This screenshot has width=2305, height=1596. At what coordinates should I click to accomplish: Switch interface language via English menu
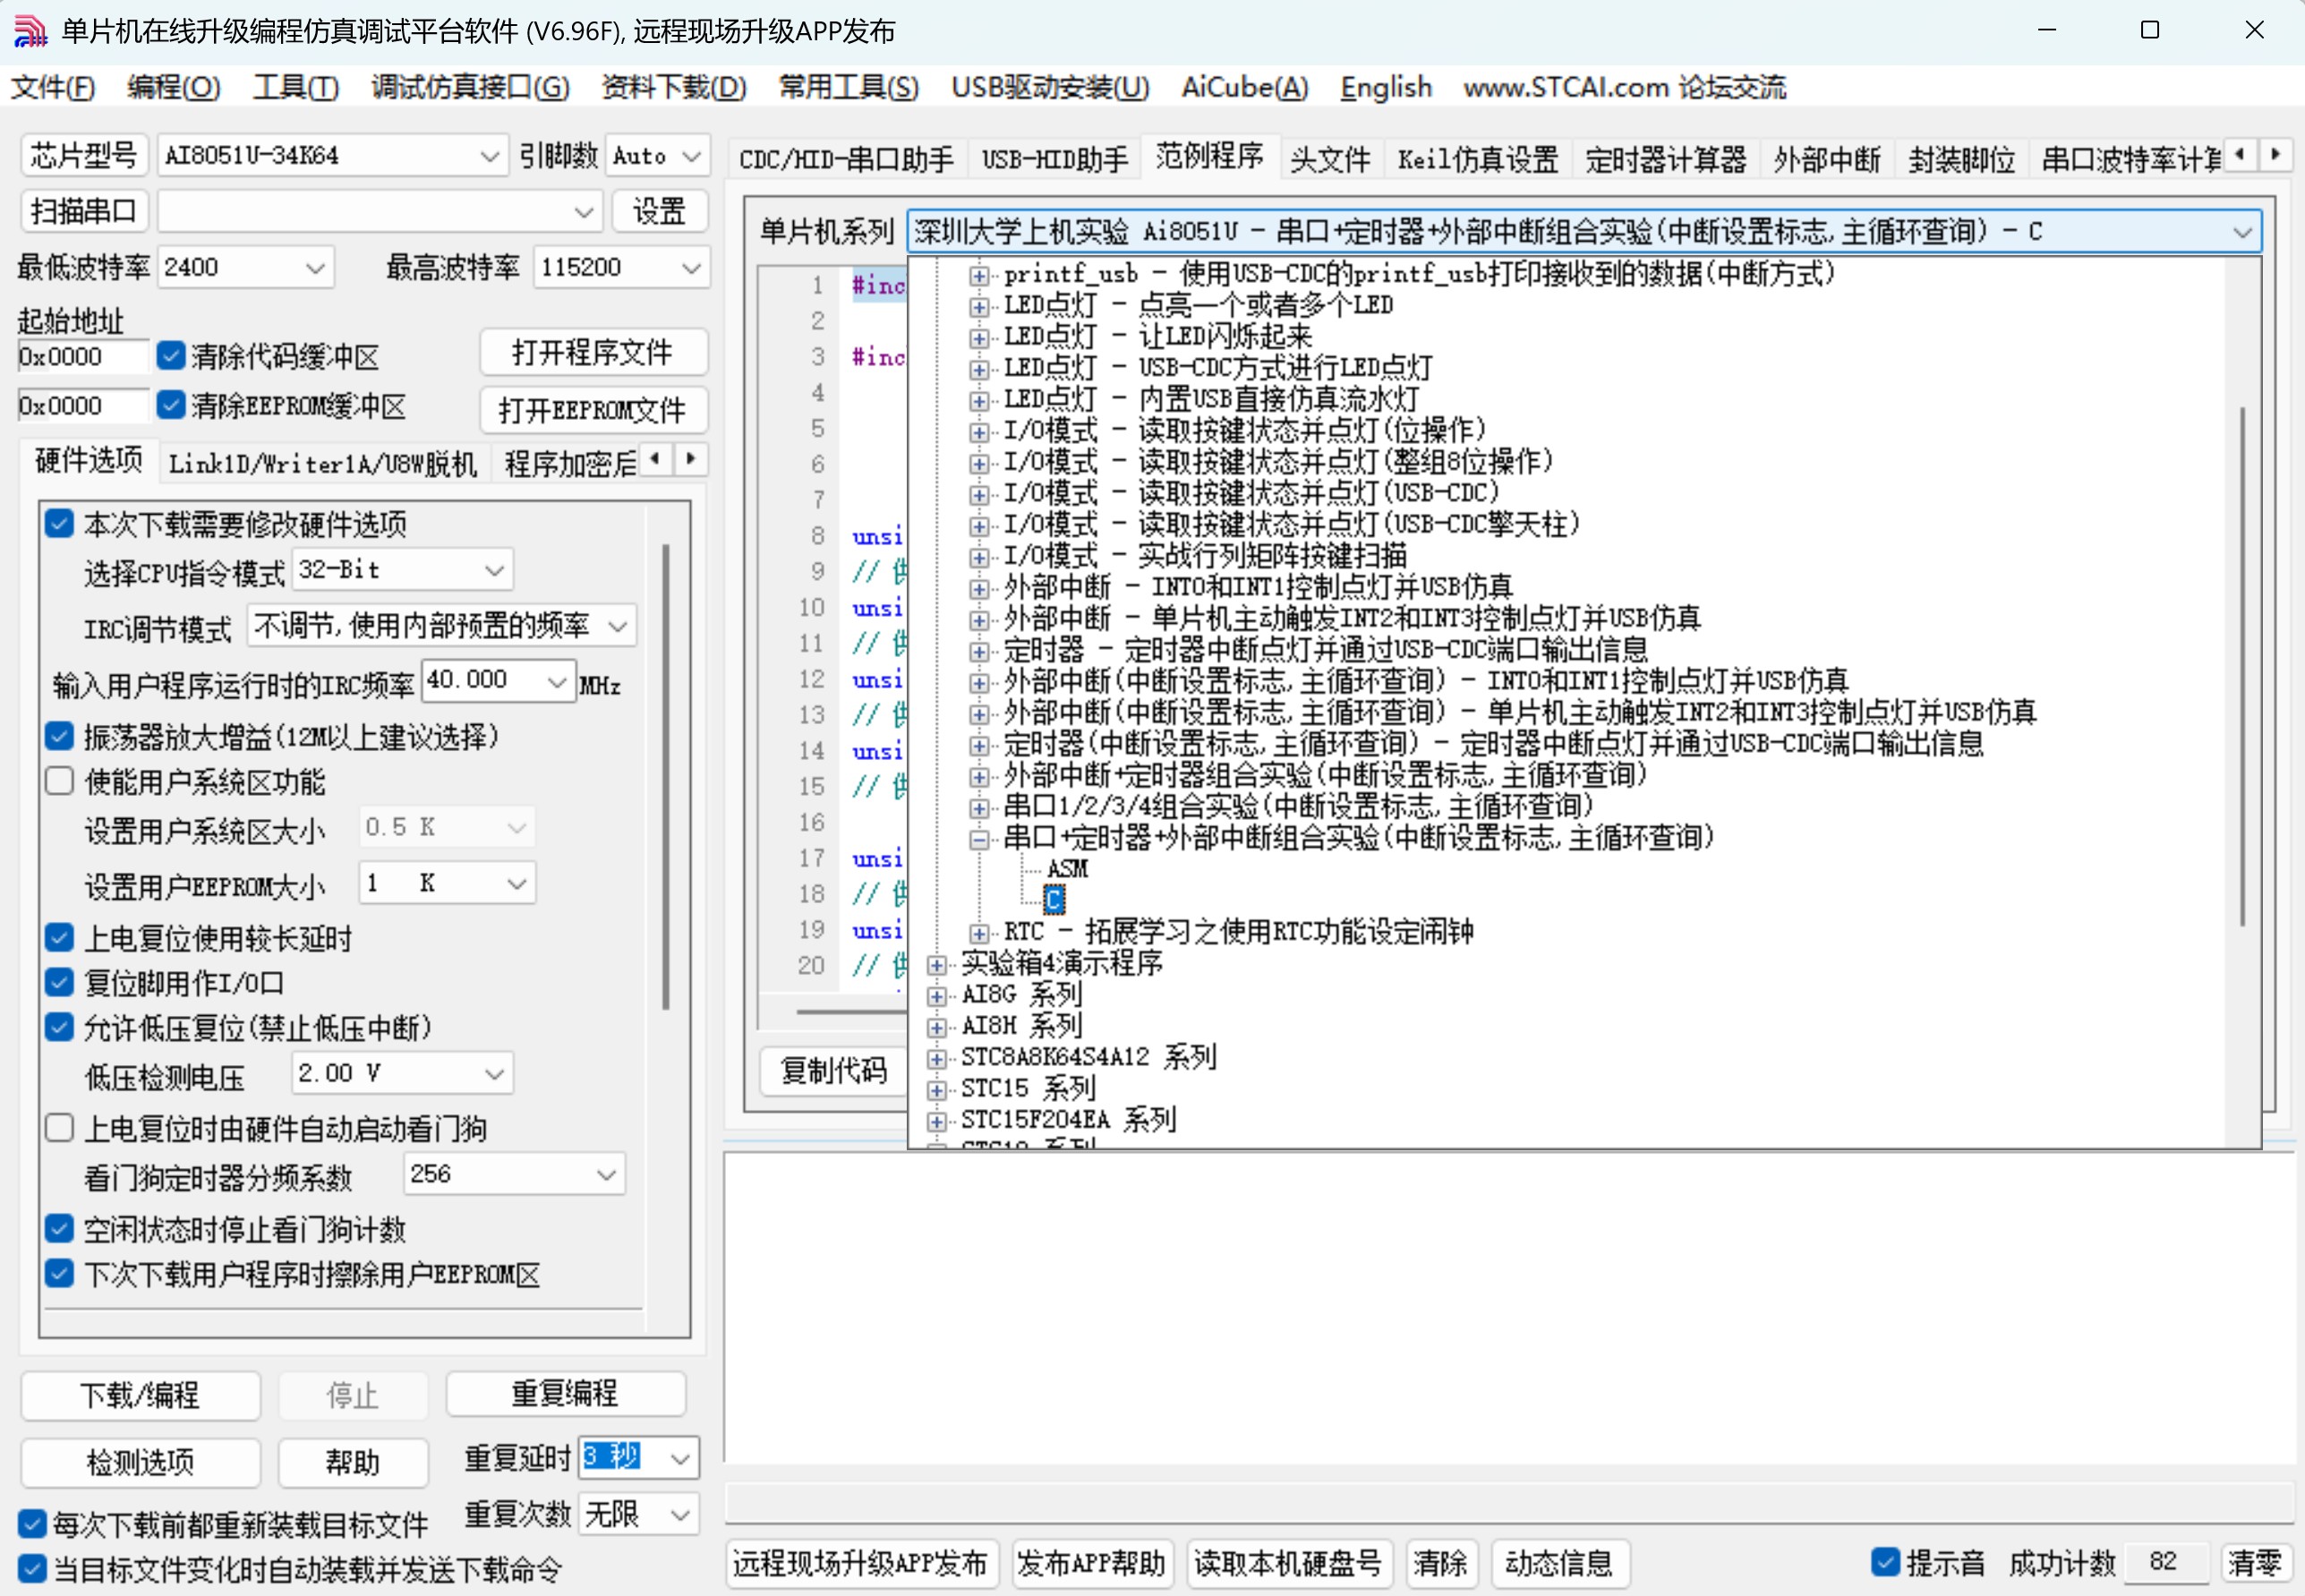pyautogui.click(x=1385, y=88)
